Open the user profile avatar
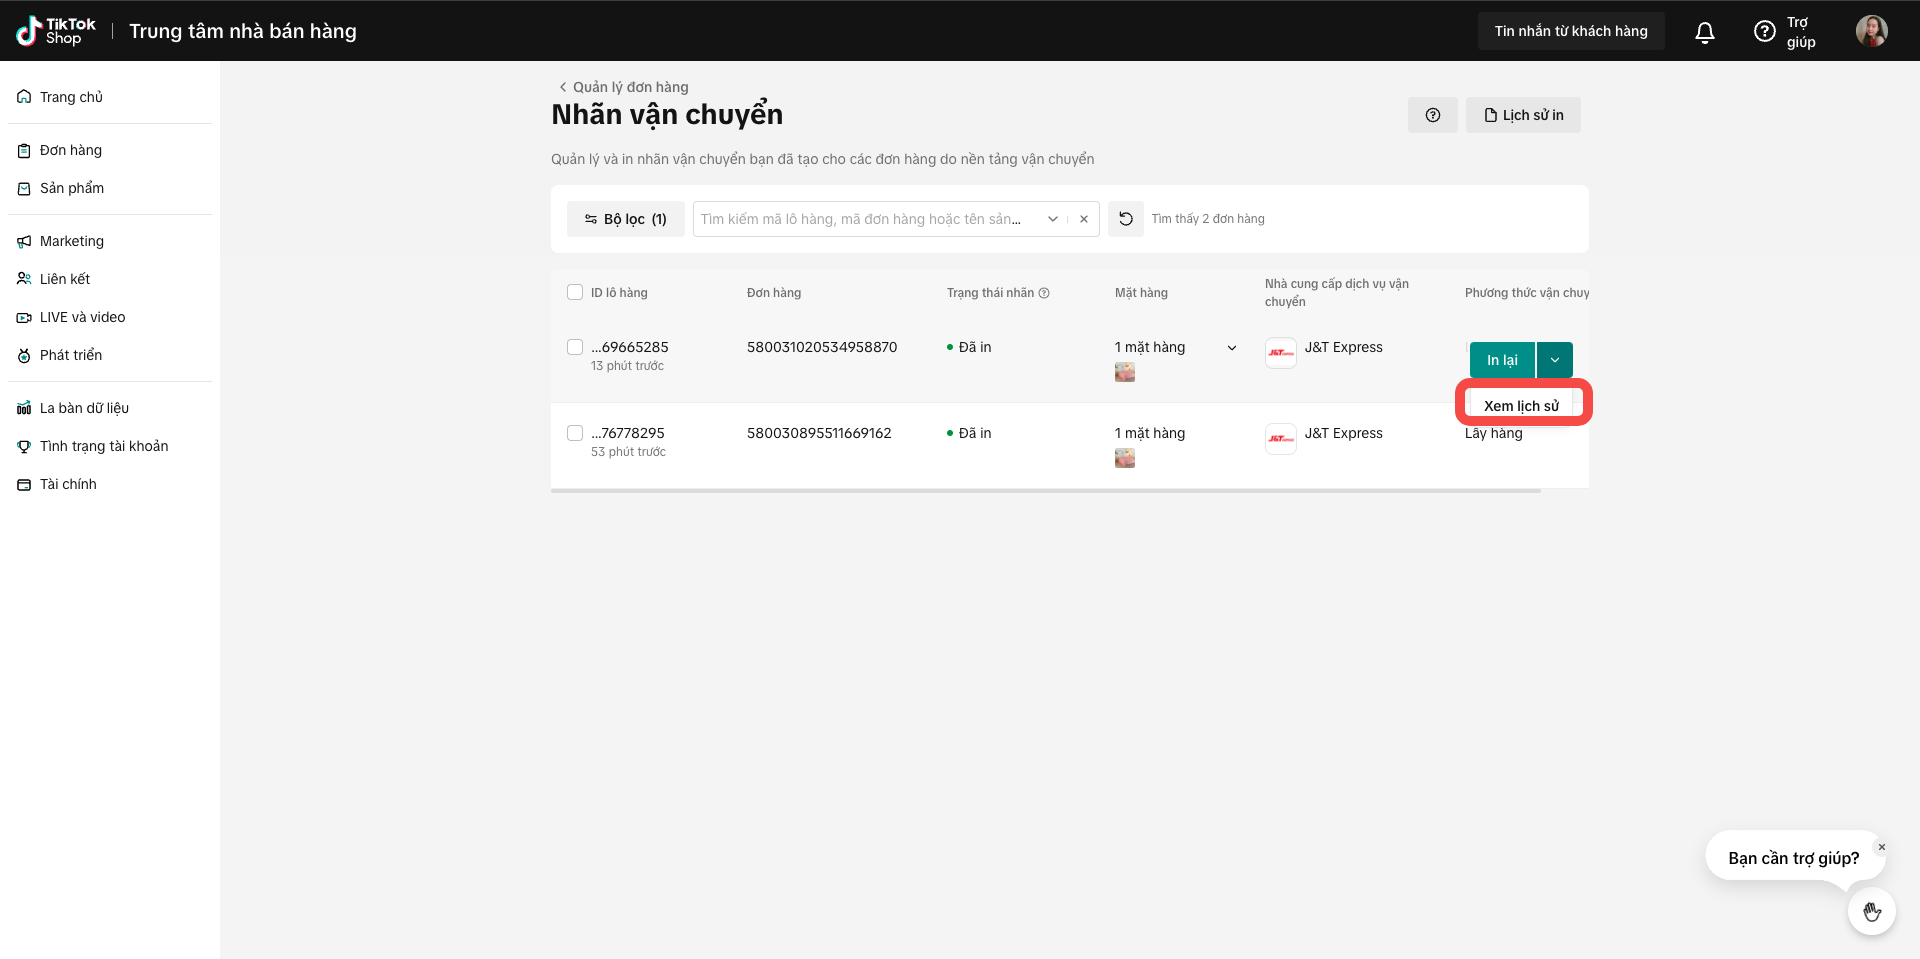1920x959 pixels. click(1871, 31)
